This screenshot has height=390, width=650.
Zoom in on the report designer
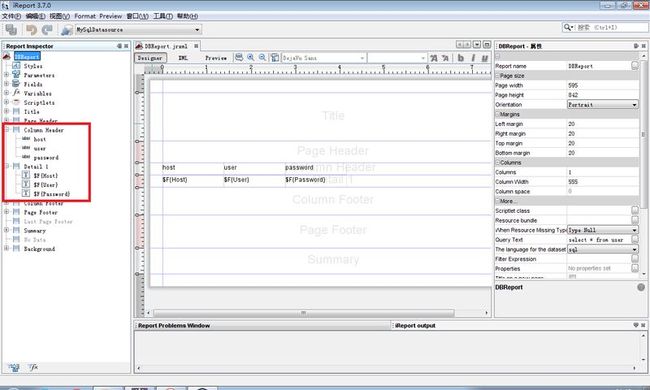pyautogui.click(x=251, y=58)
